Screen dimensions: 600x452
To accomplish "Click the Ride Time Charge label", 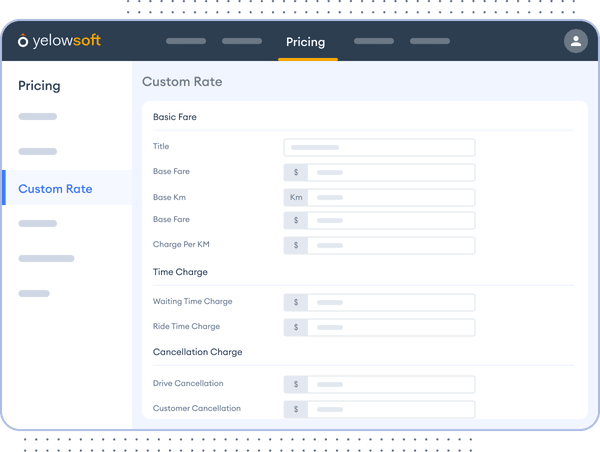I will [x=186, y=326].
